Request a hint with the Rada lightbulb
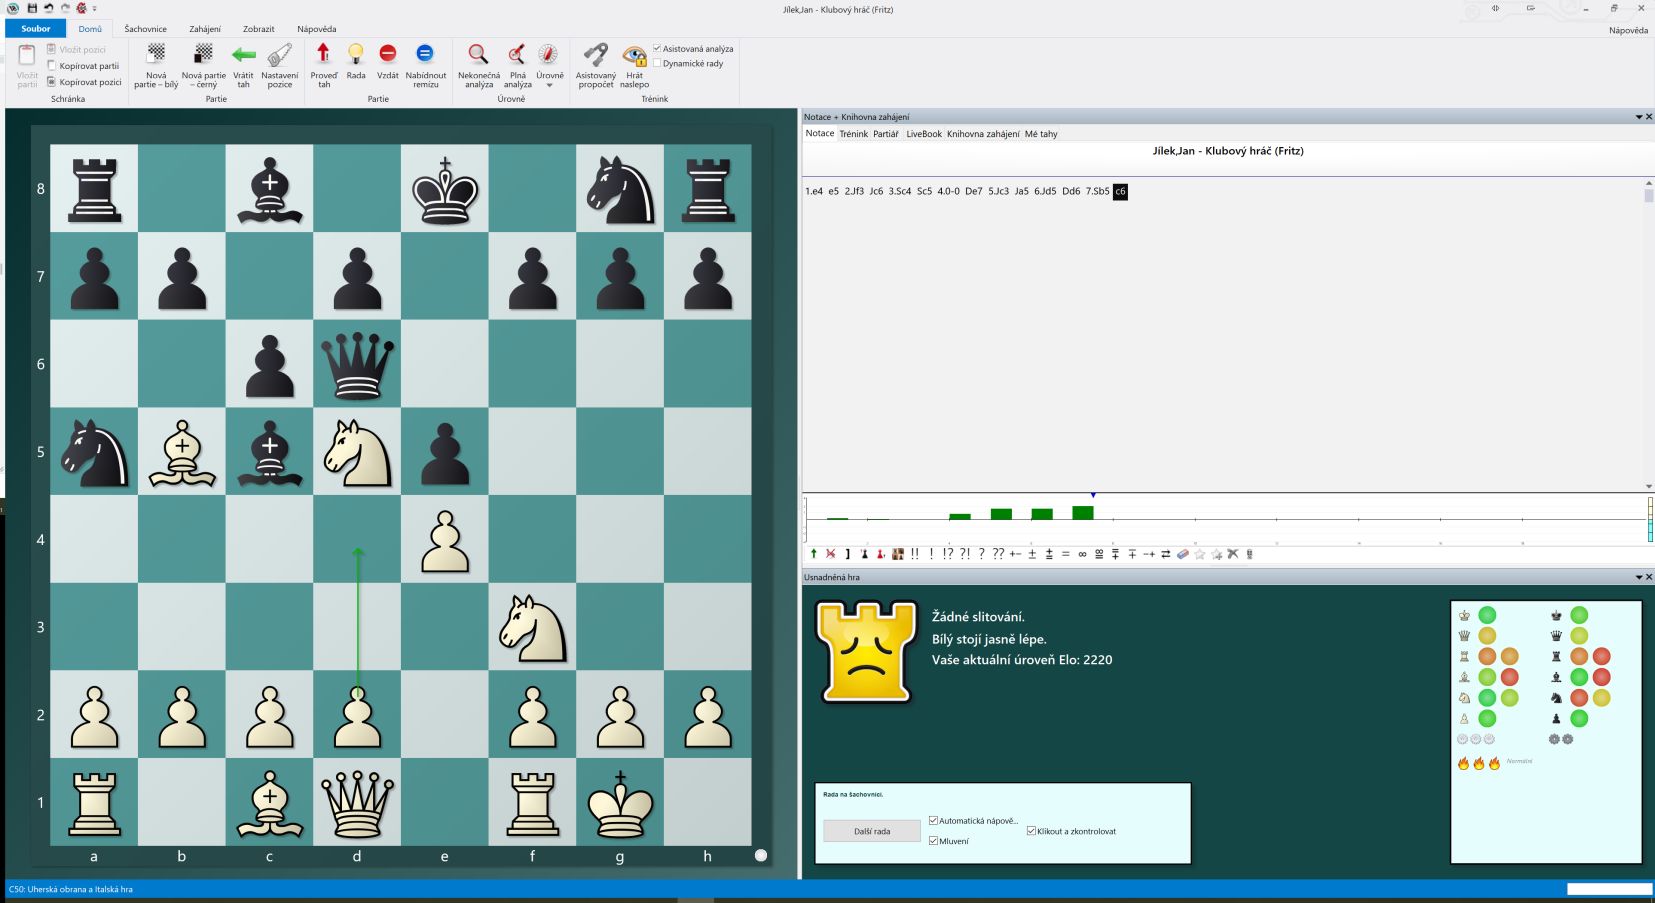1655x903 pixels. (x=356, y=62)
